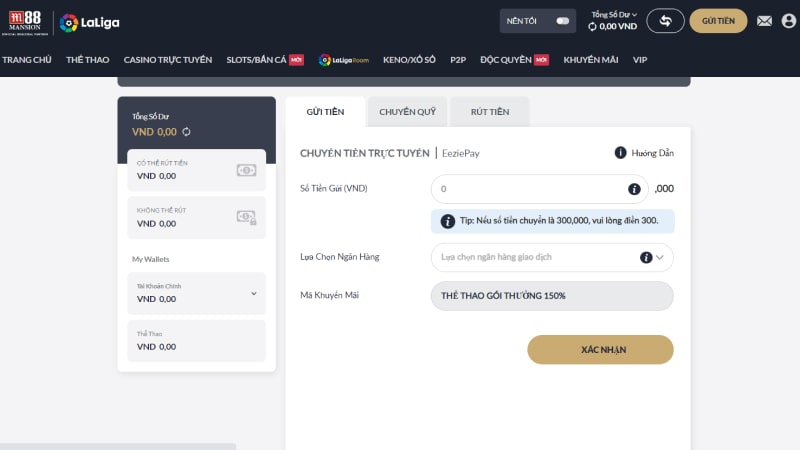
Task: Open the user profile avatar icon
Action: pyautogui.click(x=789, y=21)
